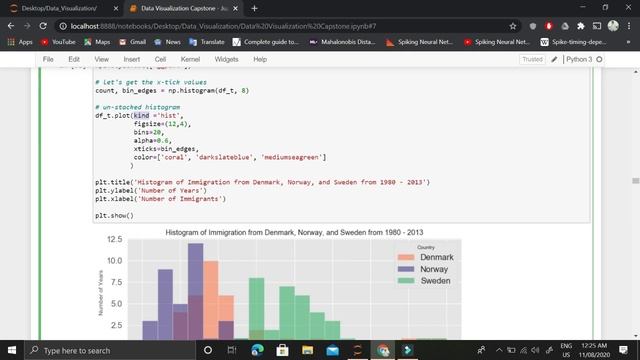The height and width of the screenshot is (360, 640).
Task: Click the pencil edit icon beside Trusted
Action: (554, 59)
